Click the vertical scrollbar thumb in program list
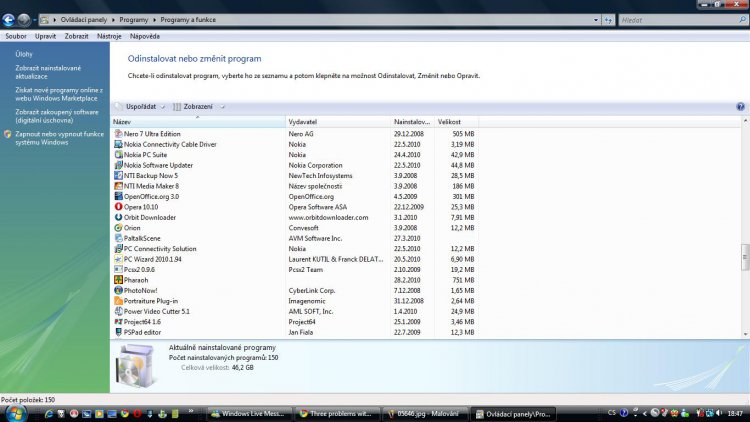750x422 pixels. tap(745, 257)
